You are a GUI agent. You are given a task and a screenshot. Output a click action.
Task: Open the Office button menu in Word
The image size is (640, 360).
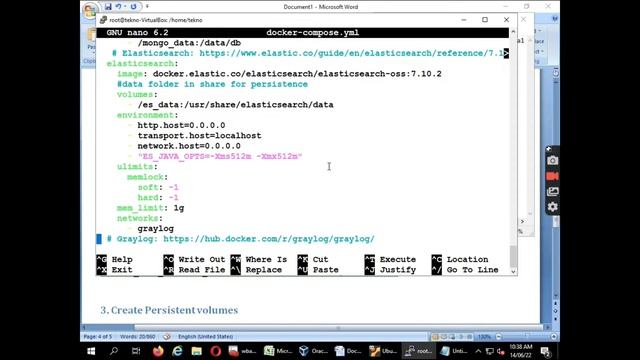tap(90, 10)
